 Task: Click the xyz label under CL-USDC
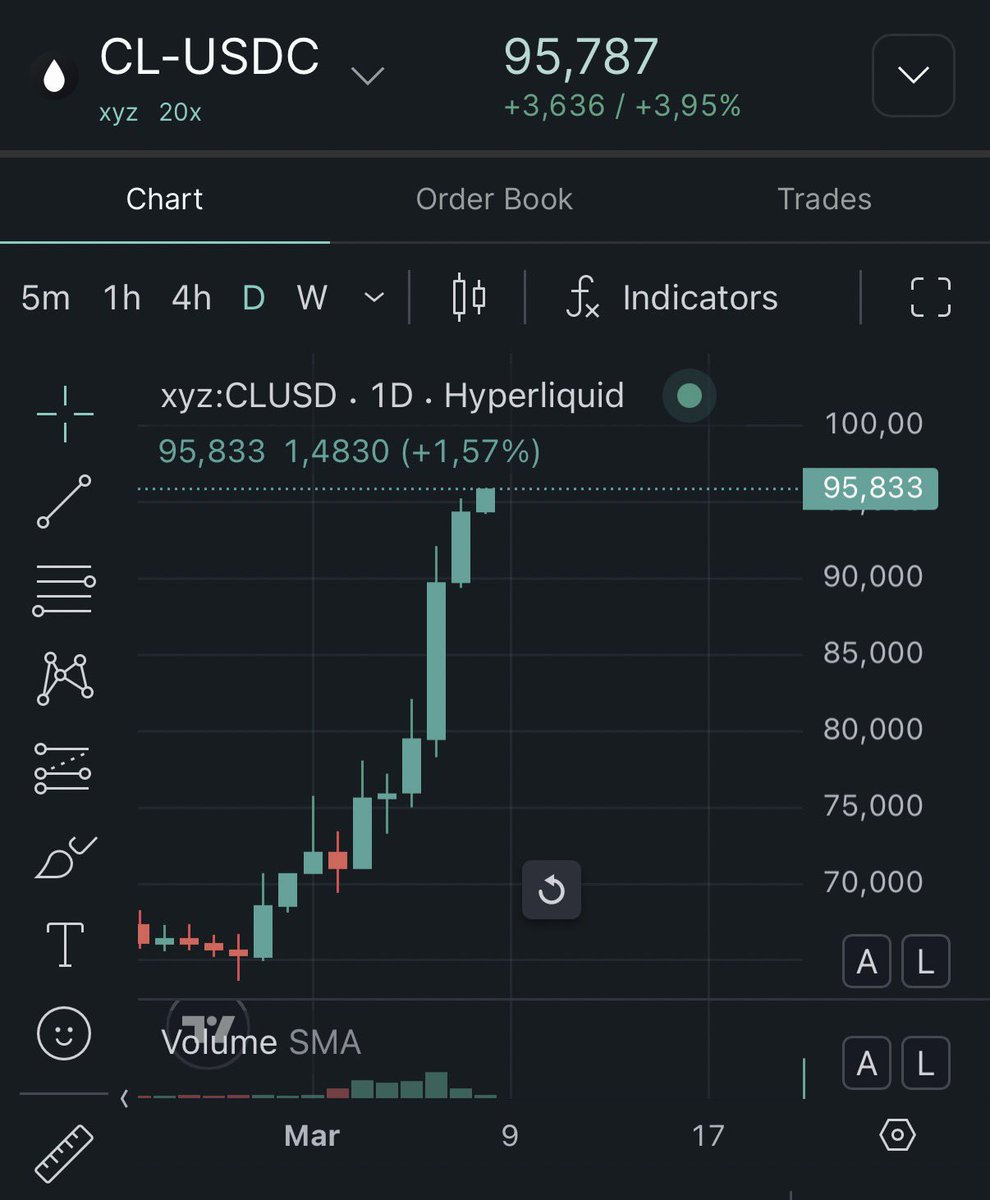tap(118, 112)
